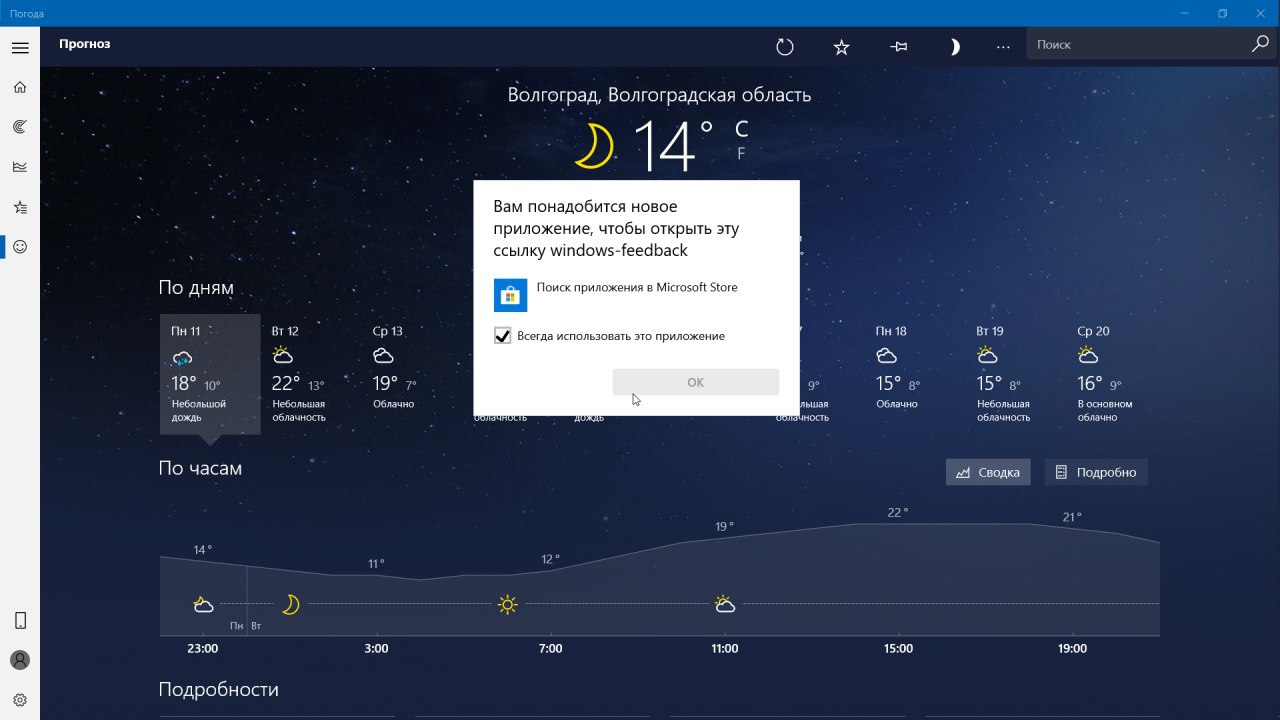Restore down the Weather window
The width and height of the screenshot is (1280, 720).
pos(1222,14)
